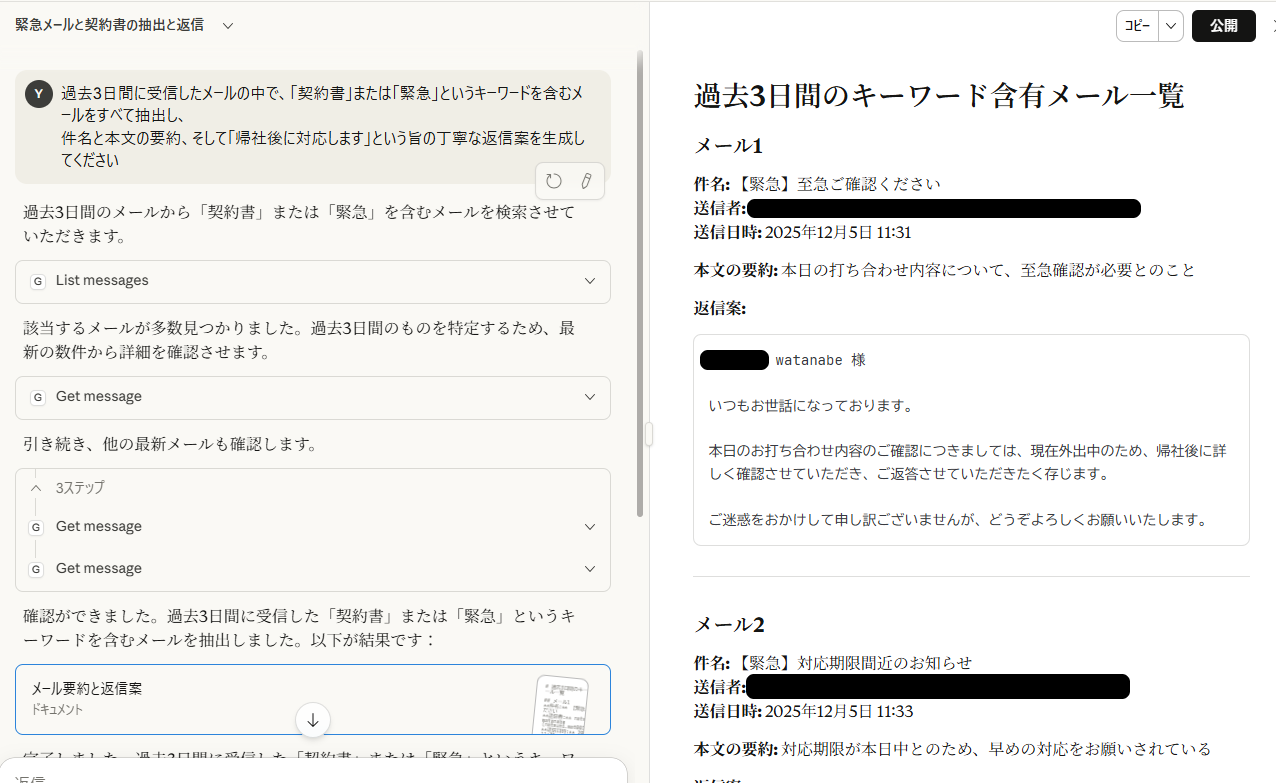Click the scroll-to-bottom down arrow button

pyautogui.click(x=313, y=720)
